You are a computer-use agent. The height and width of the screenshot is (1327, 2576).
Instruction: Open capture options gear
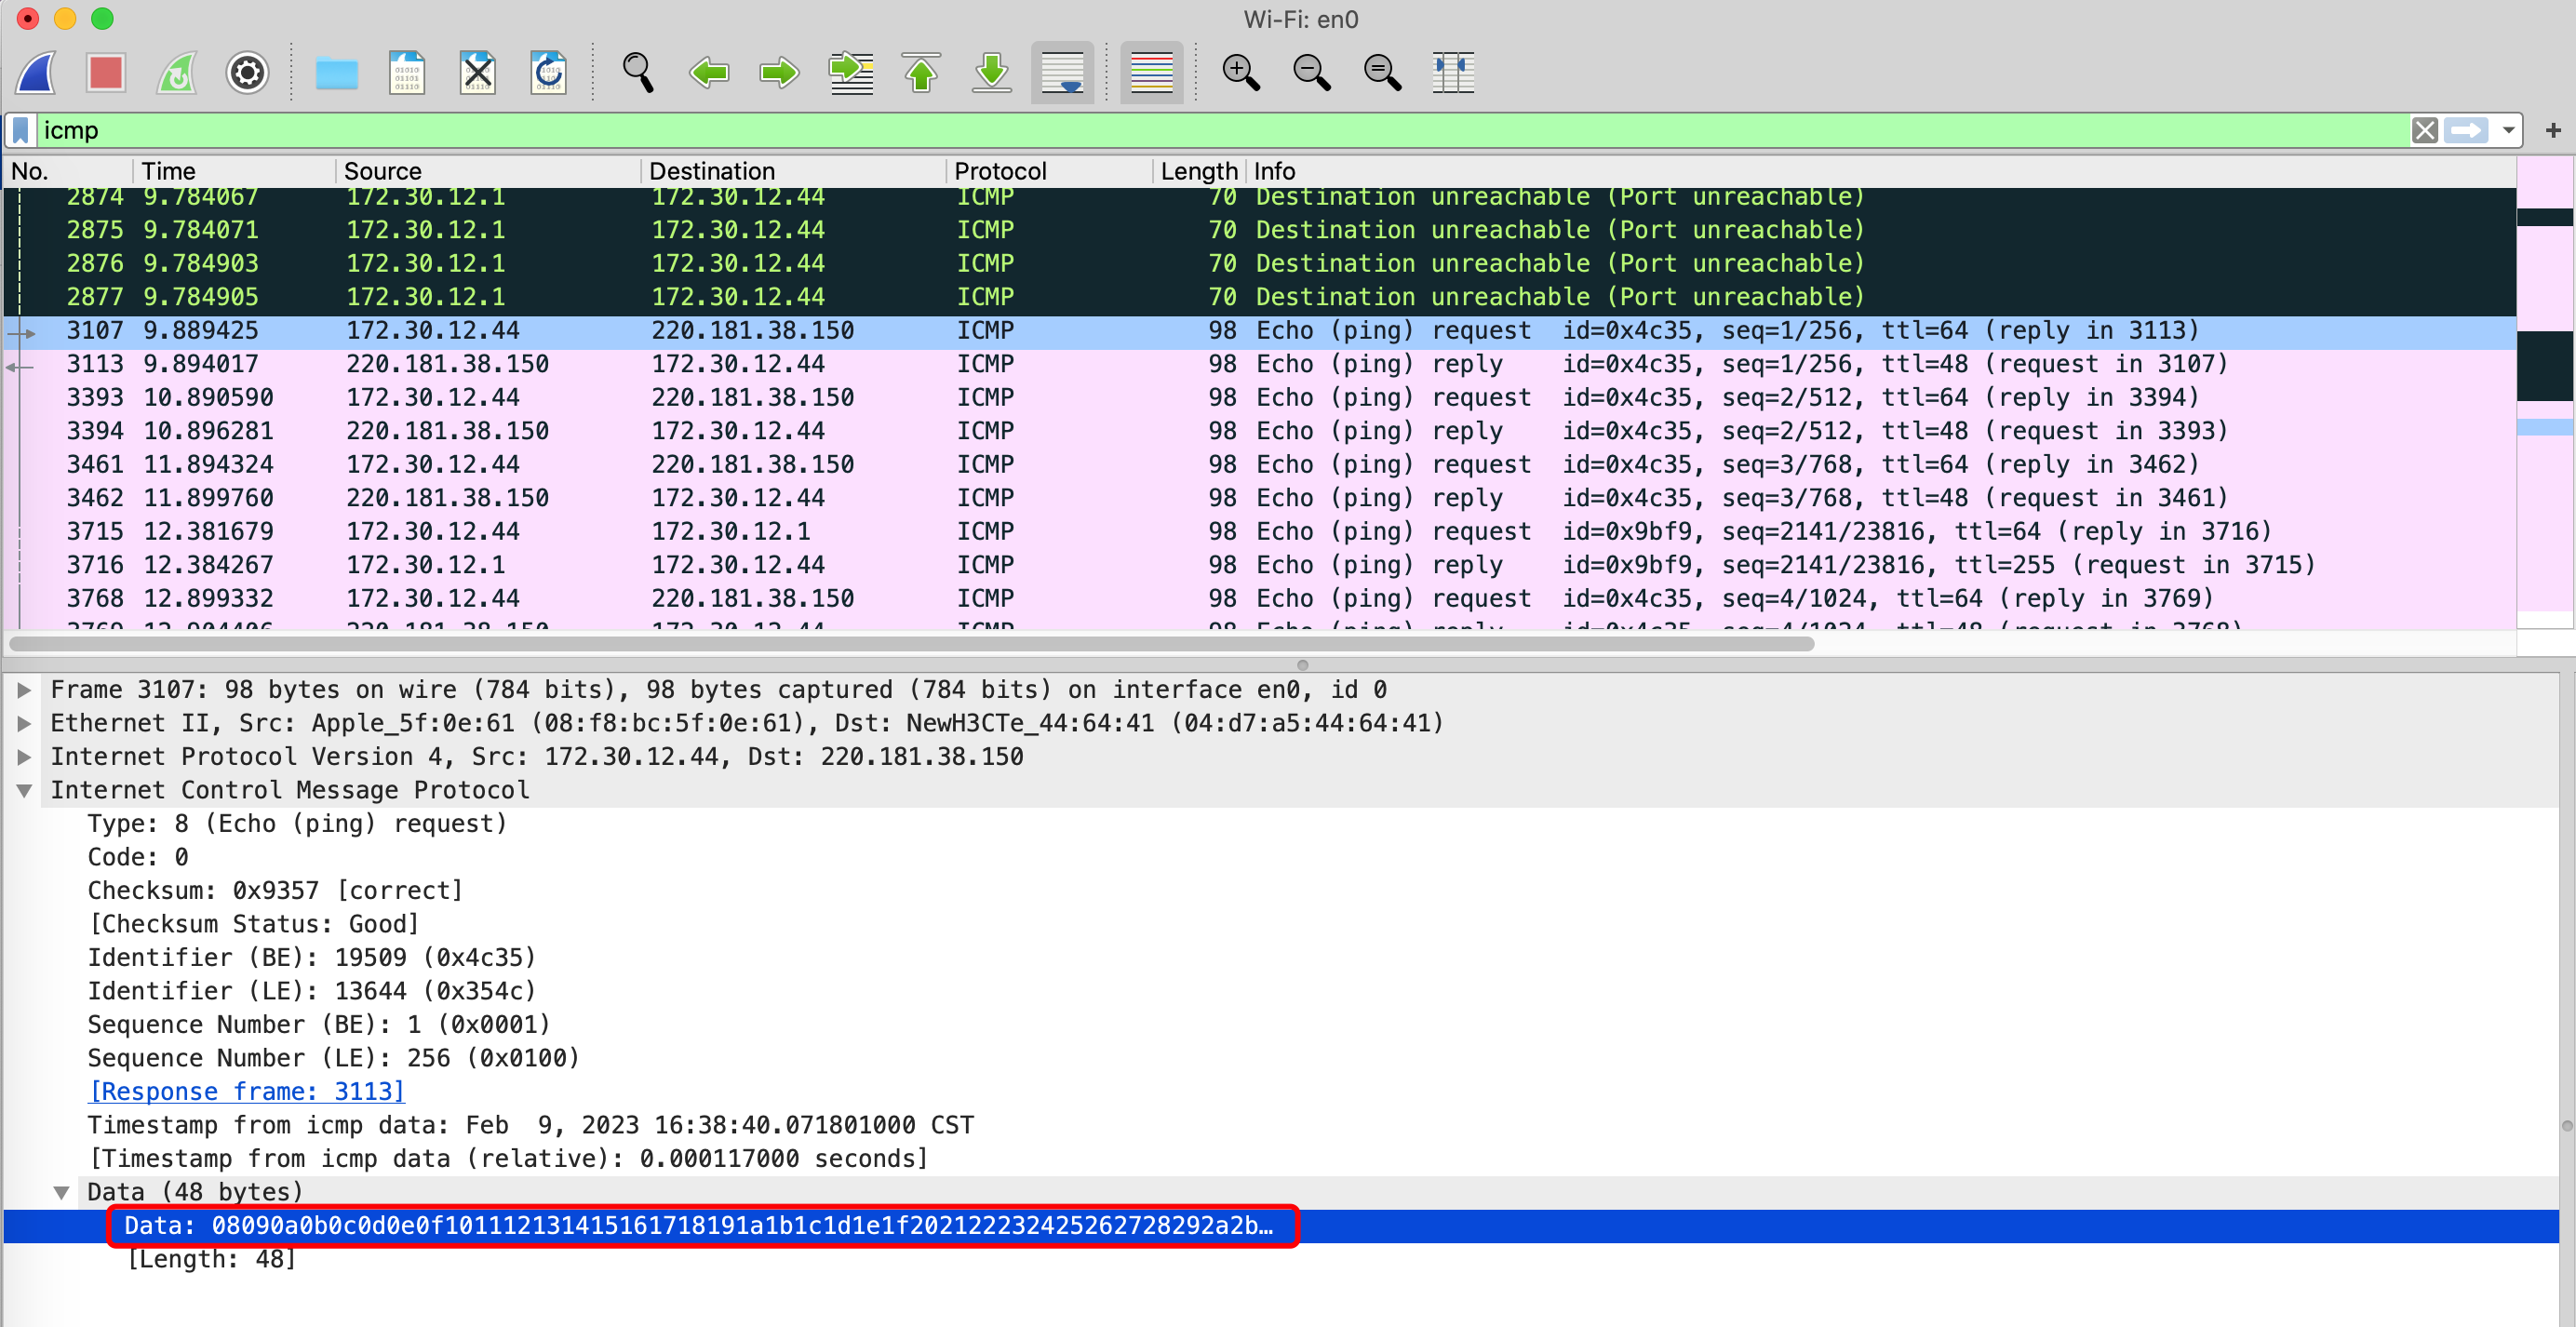pos(247,72)
